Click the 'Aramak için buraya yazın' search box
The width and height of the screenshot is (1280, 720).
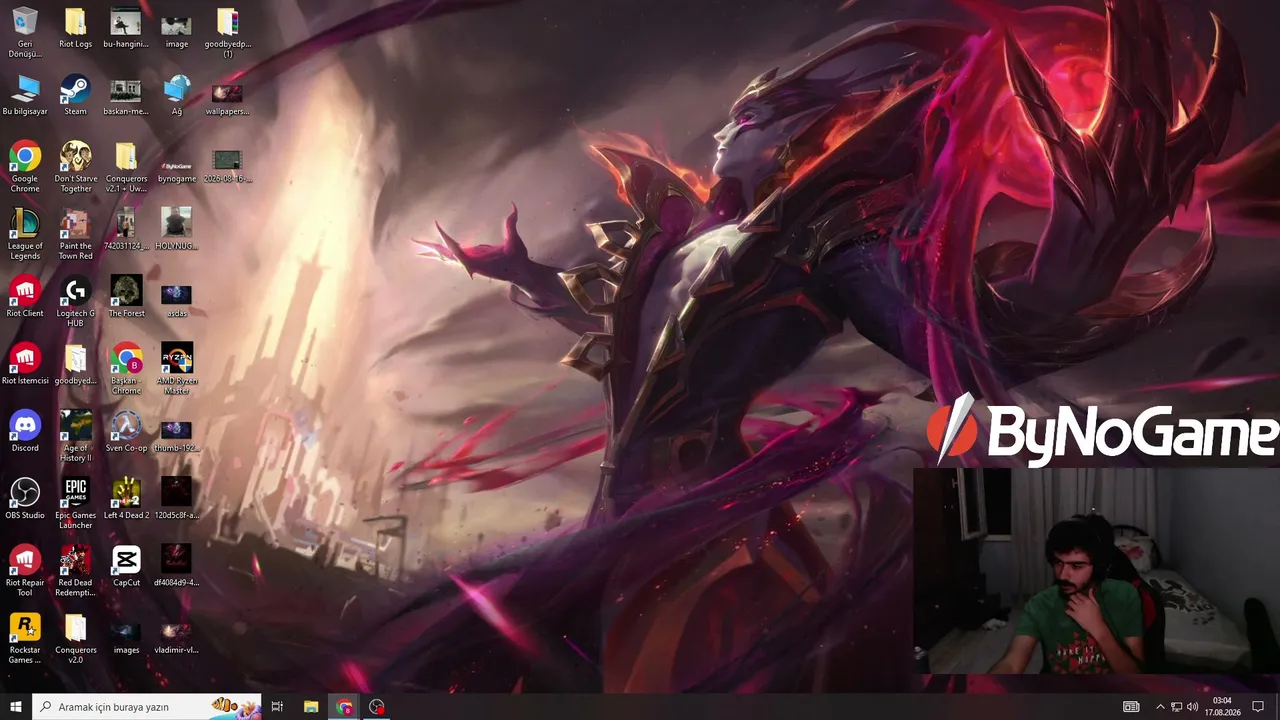click(147, 707)
